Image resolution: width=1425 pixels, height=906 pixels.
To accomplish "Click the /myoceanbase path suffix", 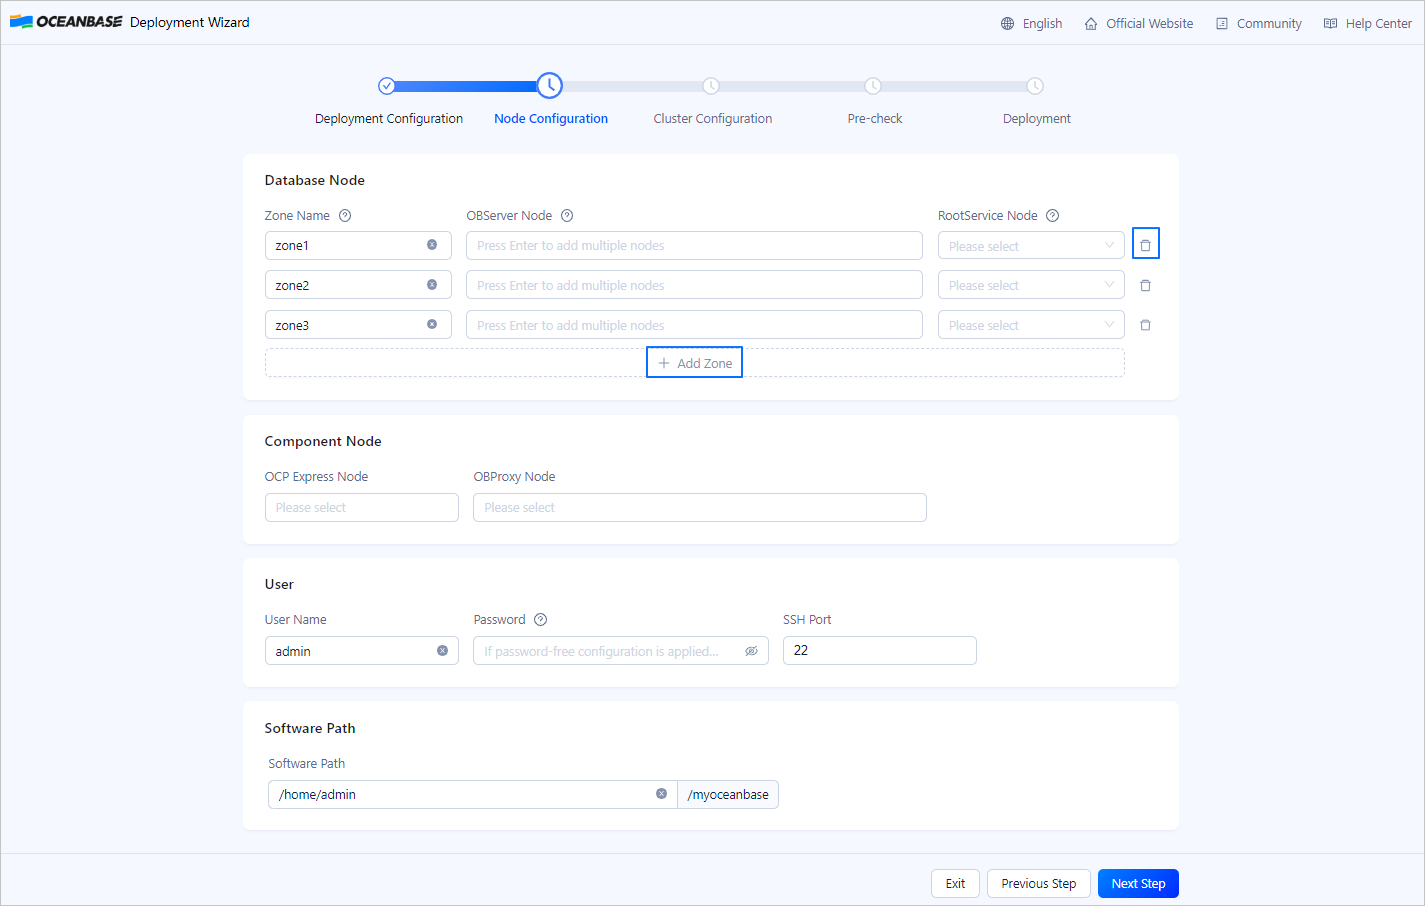I will click(728, 794).
